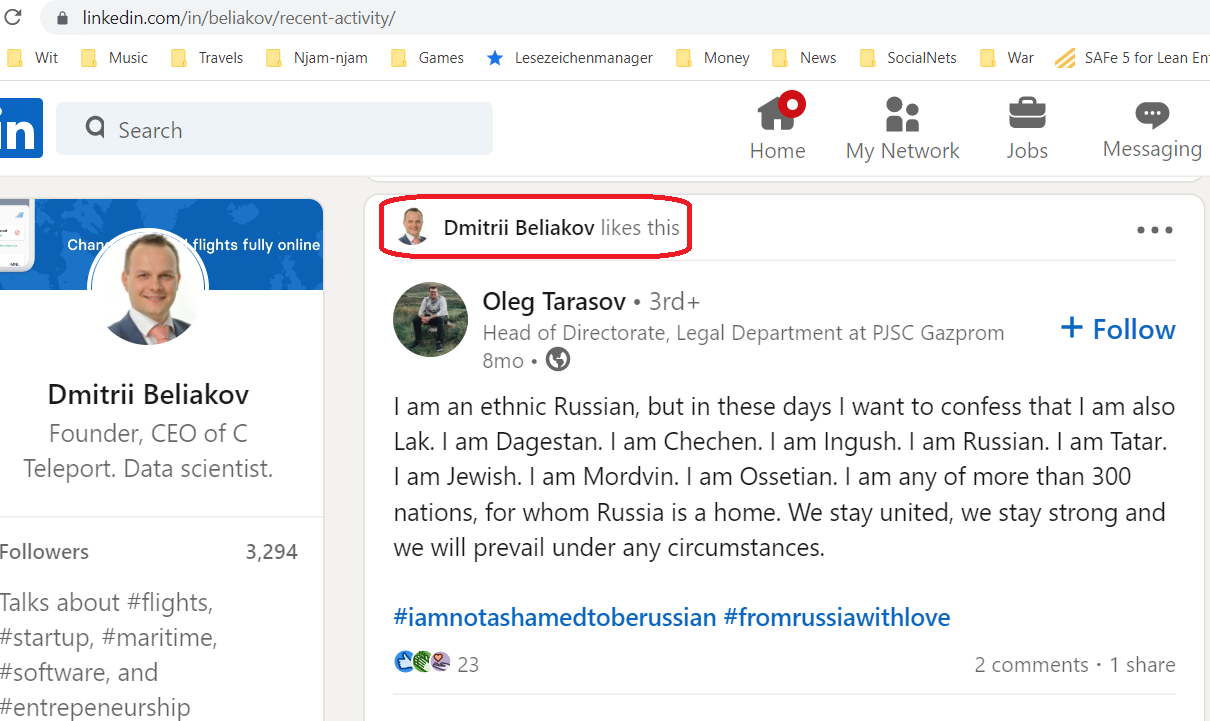Viewport: 1210px width, 721px height.
Task: Open the Jobs briefcase in the navigation
Action: [1027, 128]
